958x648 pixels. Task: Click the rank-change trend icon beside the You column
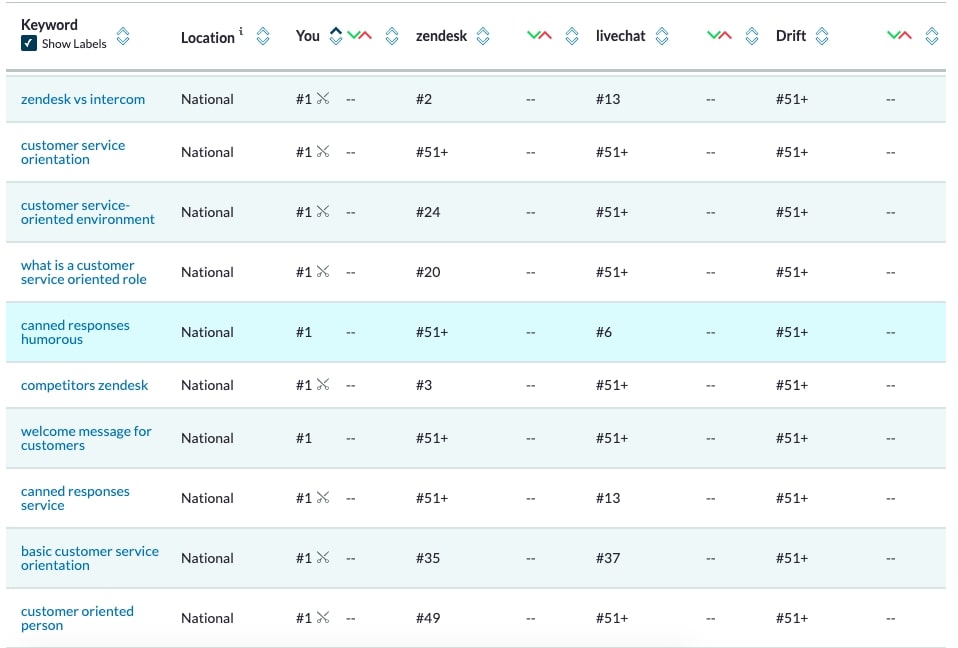pos(359,35)
